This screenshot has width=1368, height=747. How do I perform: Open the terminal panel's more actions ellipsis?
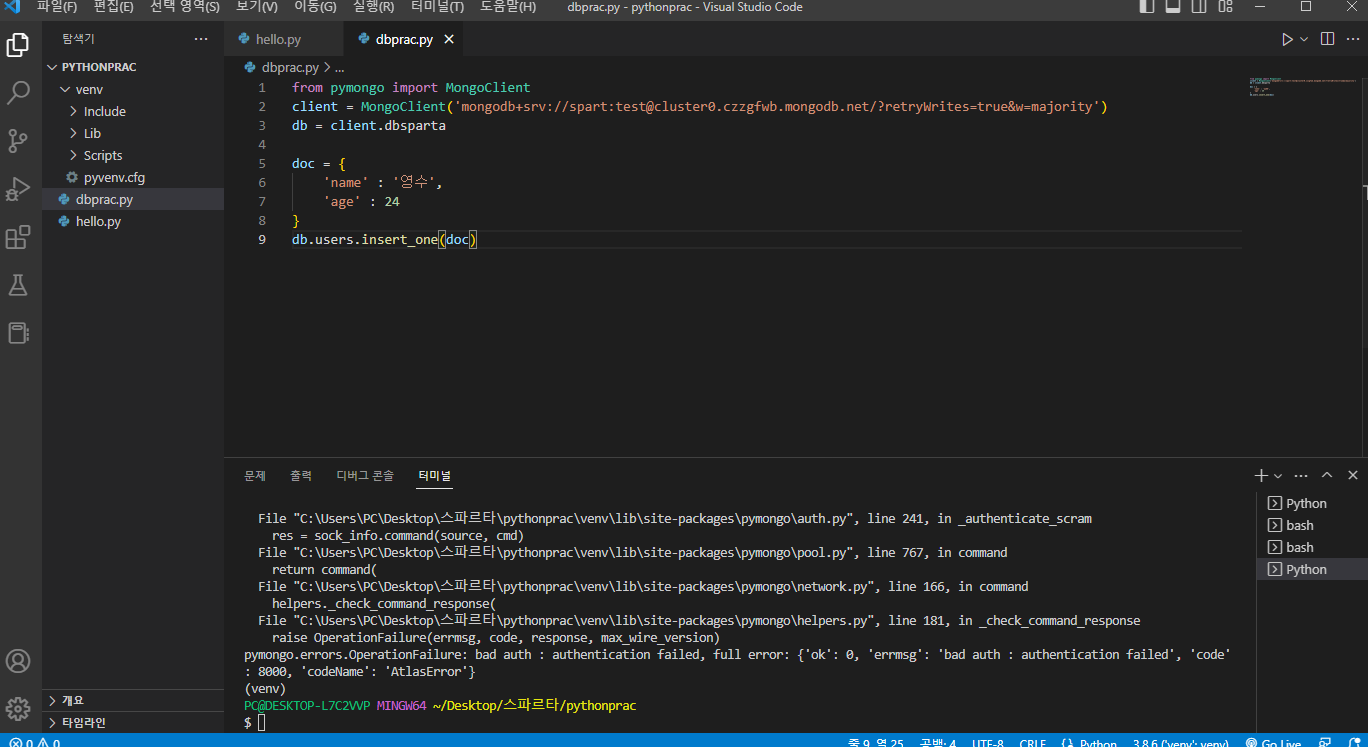(1301, 476)
